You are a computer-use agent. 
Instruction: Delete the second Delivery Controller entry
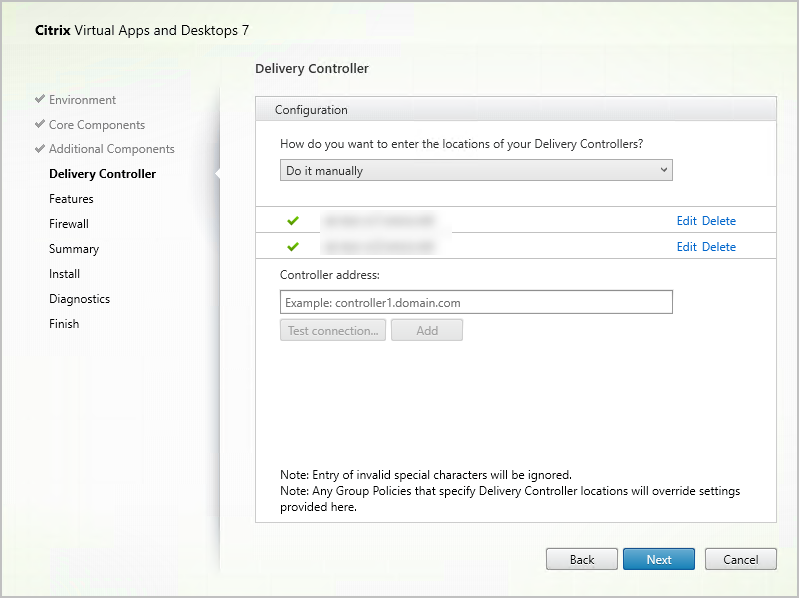pos(718,247)
